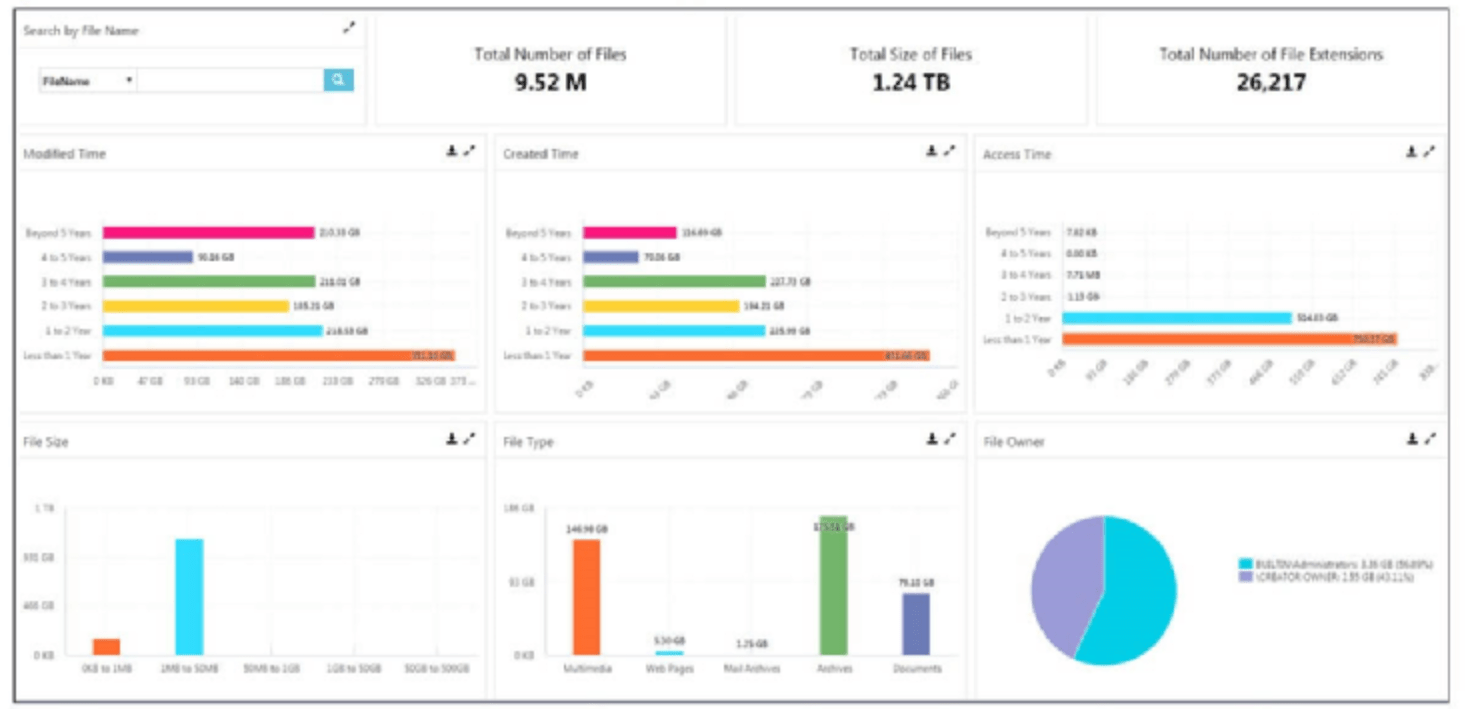Screen dimensions: 1465x709
Task: Click the small Web Pages bar in File Type
Action: [668, 653]
